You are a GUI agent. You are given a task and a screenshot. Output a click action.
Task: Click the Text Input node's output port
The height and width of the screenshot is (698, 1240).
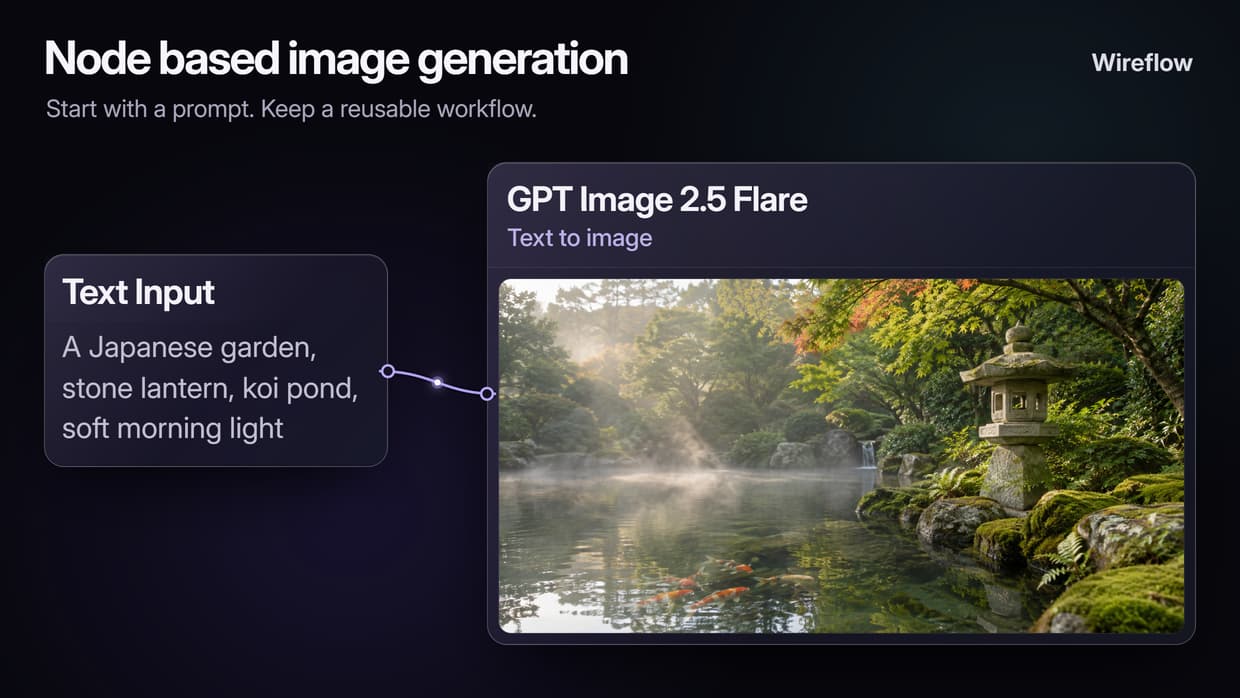click(388, 371)
